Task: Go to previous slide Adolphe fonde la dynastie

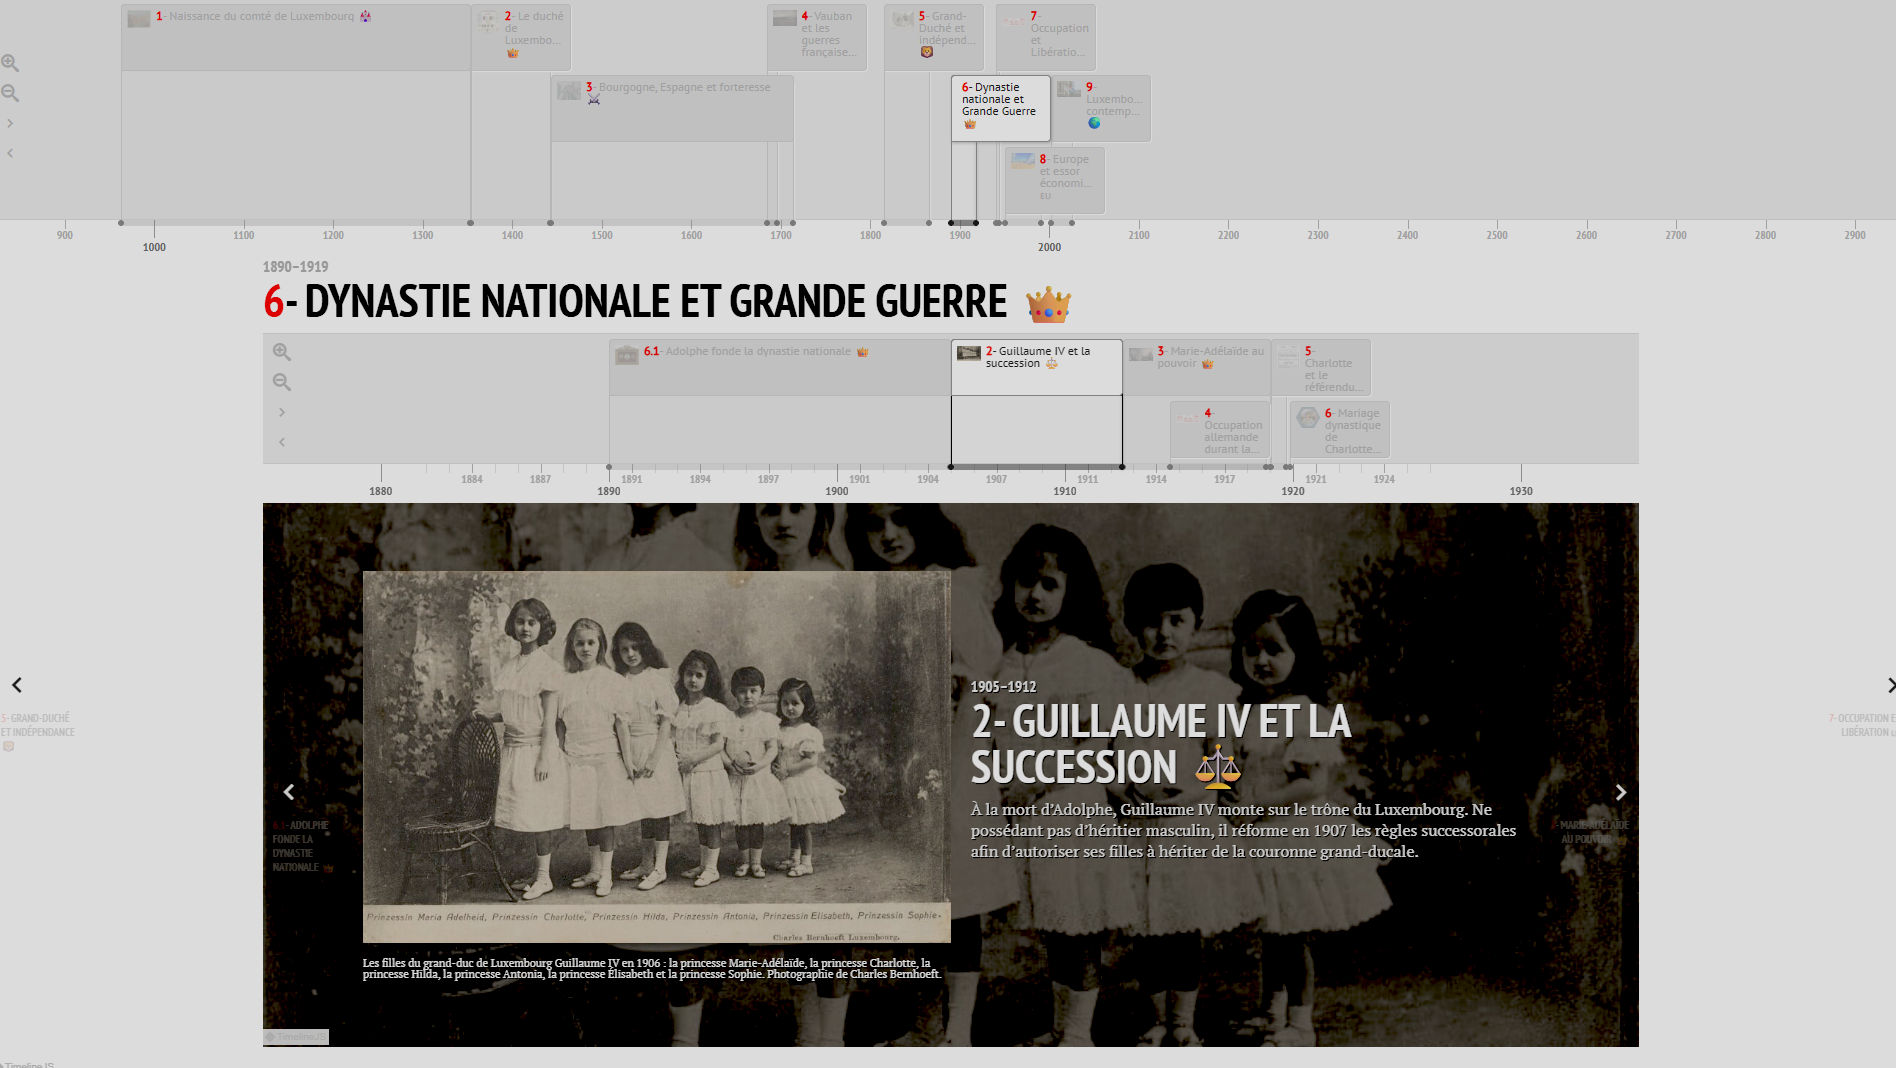Action: click(x=289, y=792)
